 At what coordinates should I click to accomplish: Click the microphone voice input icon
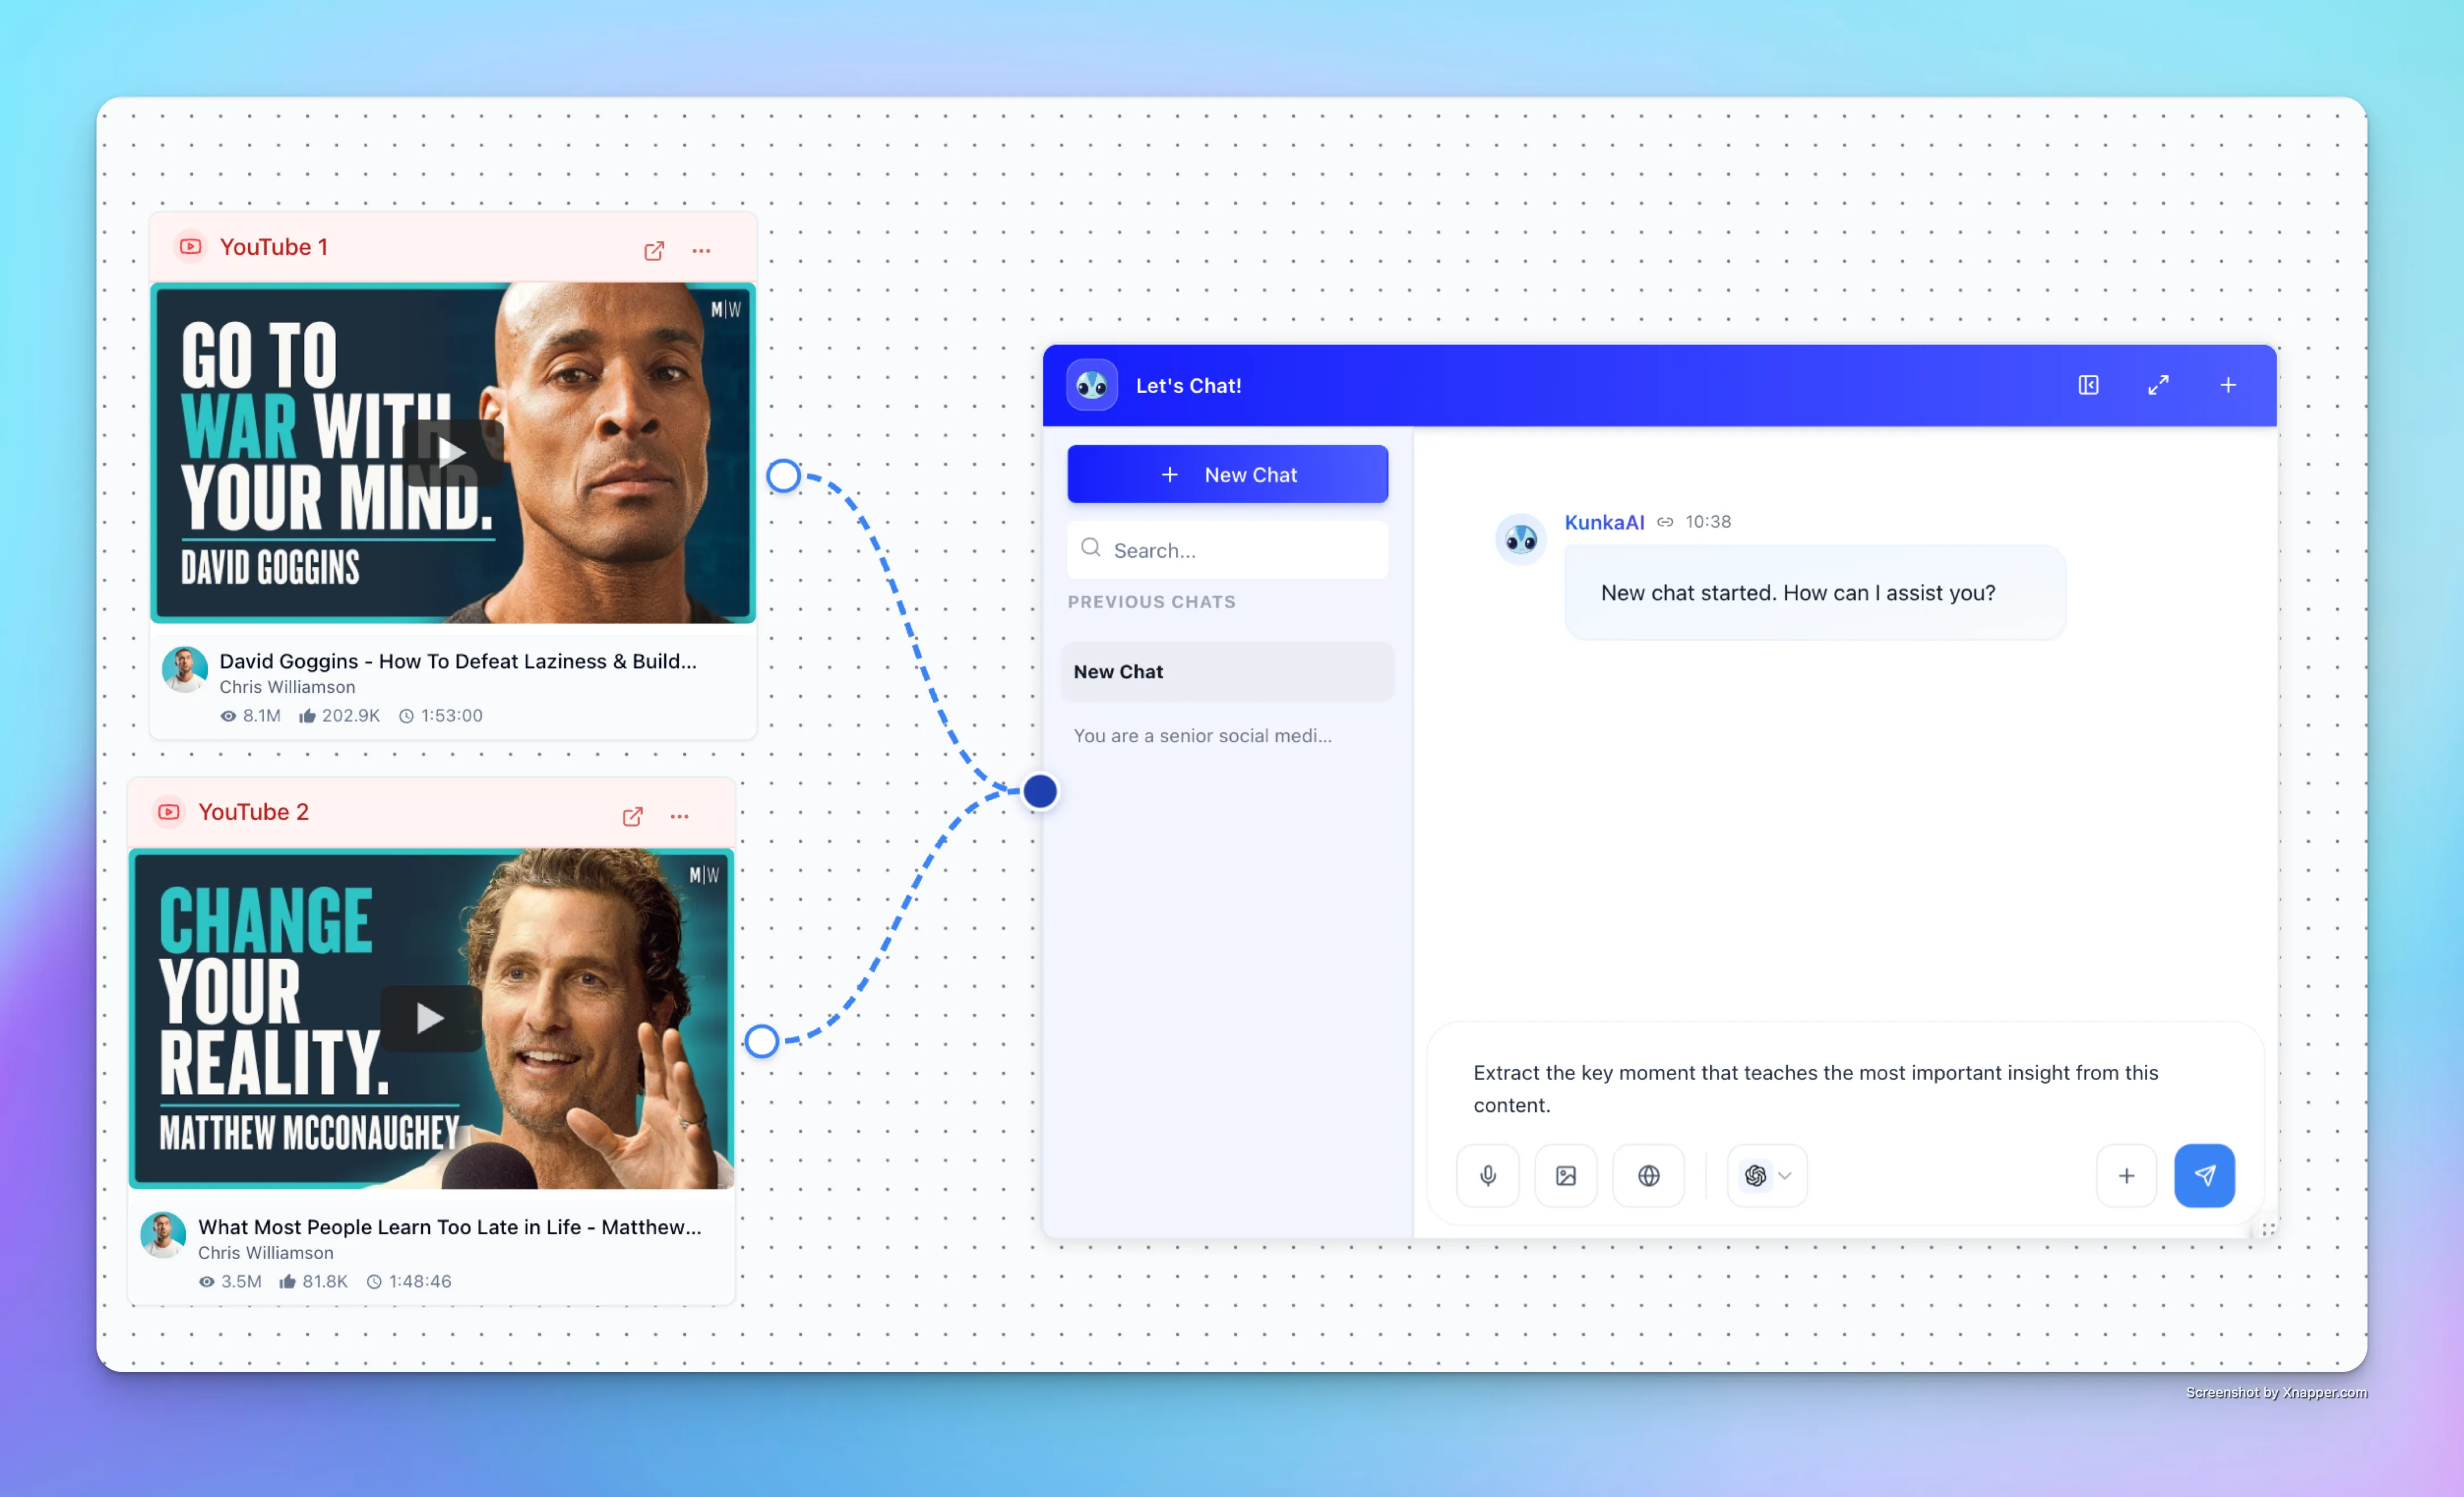click(1487, 1175)
